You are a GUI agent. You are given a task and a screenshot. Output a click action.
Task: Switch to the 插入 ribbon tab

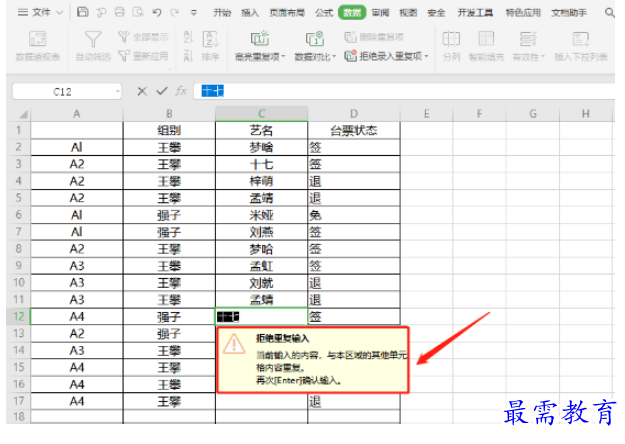[250, 13]
